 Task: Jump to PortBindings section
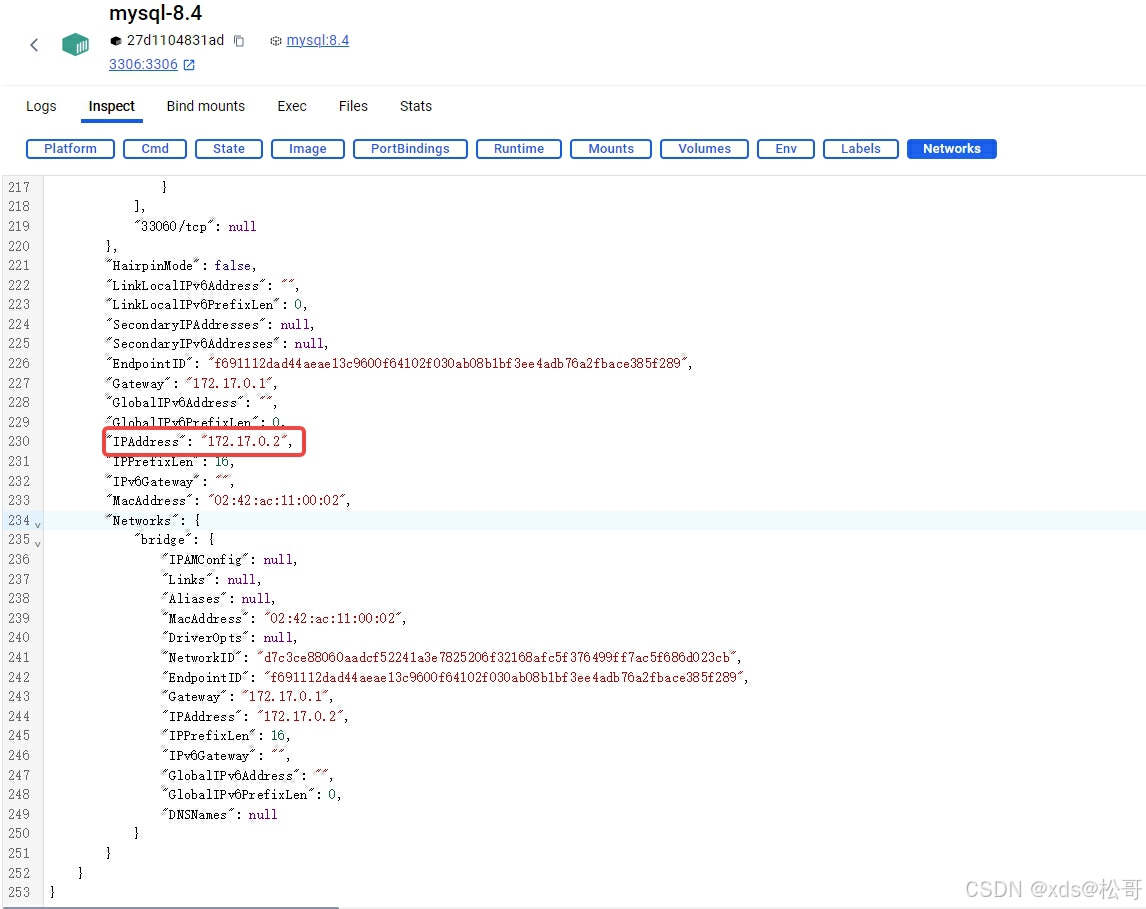click(410, 148)
